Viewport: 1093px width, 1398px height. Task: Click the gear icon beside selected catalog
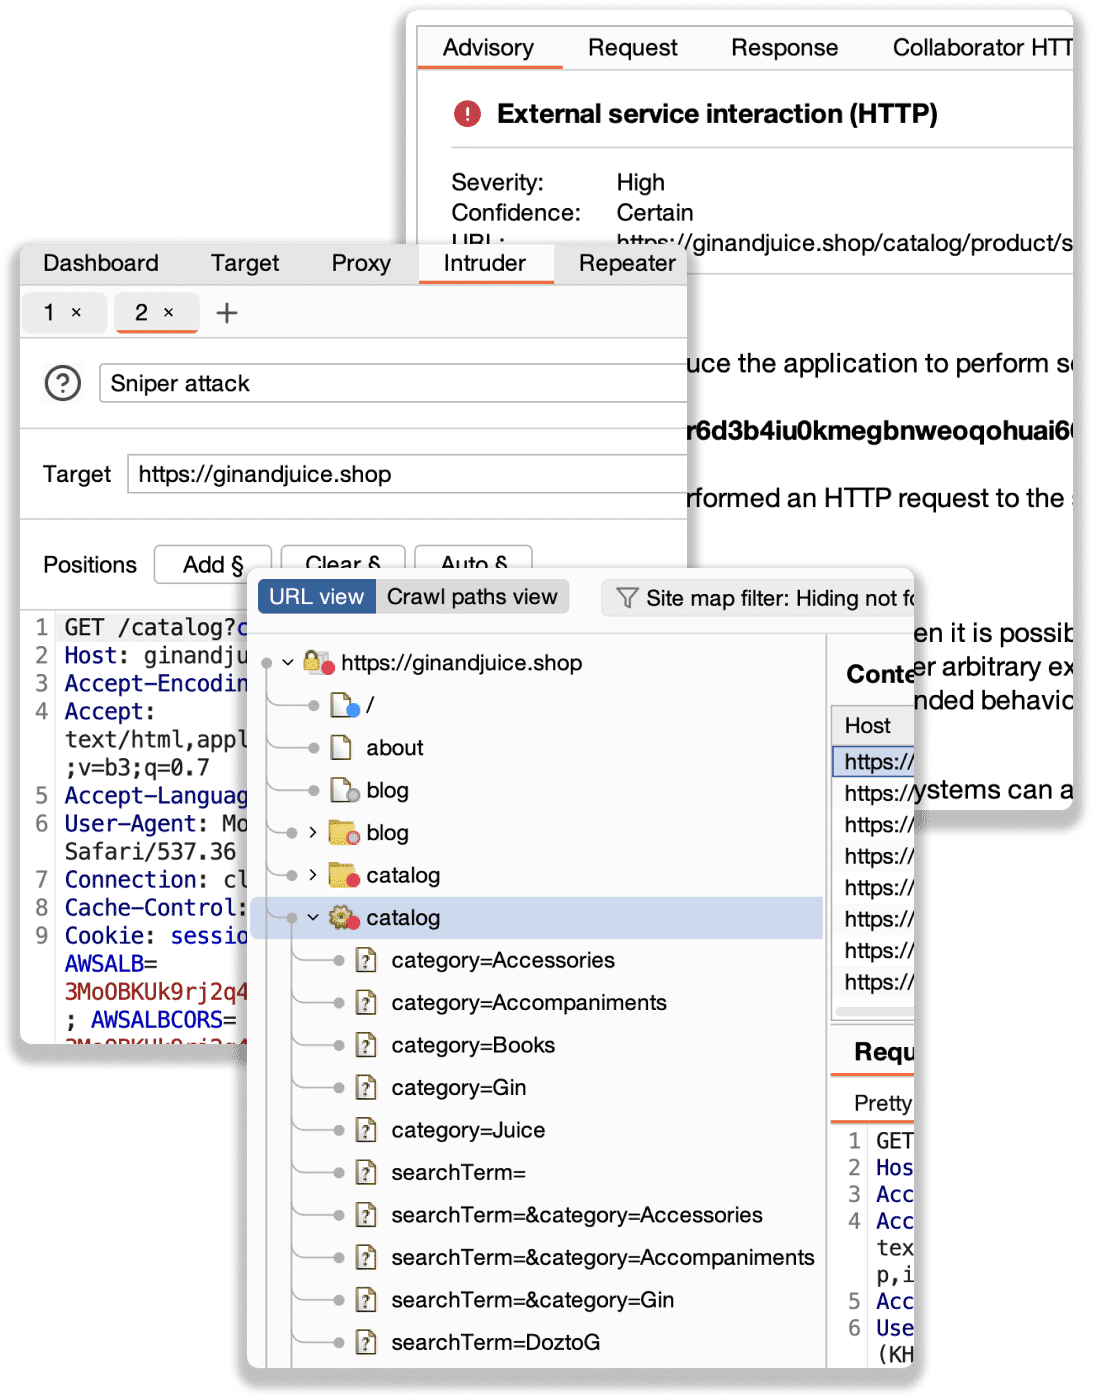tap(343, 917)
